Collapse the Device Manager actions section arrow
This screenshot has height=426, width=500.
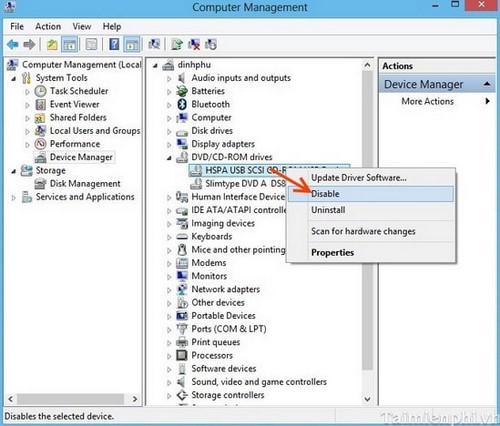pyautogui.click(x=487, y=84)
